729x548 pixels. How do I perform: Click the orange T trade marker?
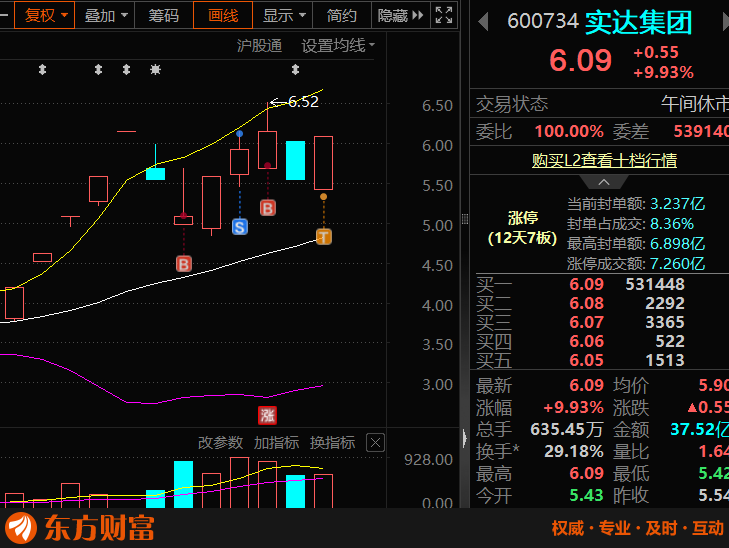pyautogui.click(x=324, y=237)
